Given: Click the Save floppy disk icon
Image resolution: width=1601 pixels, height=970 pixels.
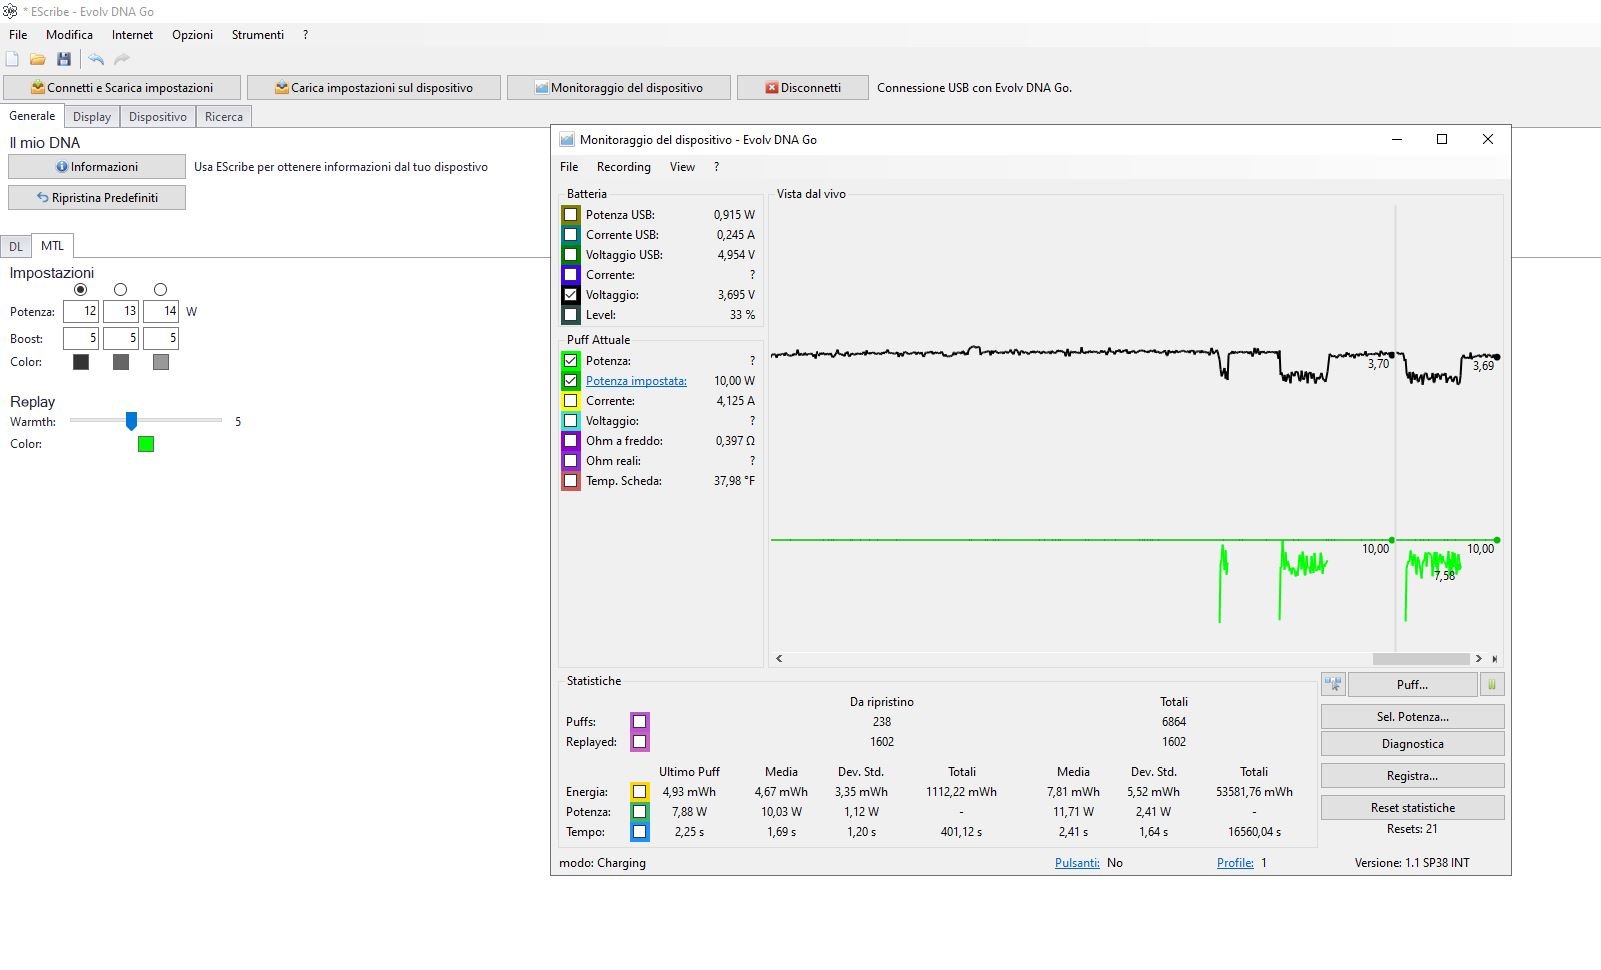Looking at the screenshot, I should [x=64, y=59].
